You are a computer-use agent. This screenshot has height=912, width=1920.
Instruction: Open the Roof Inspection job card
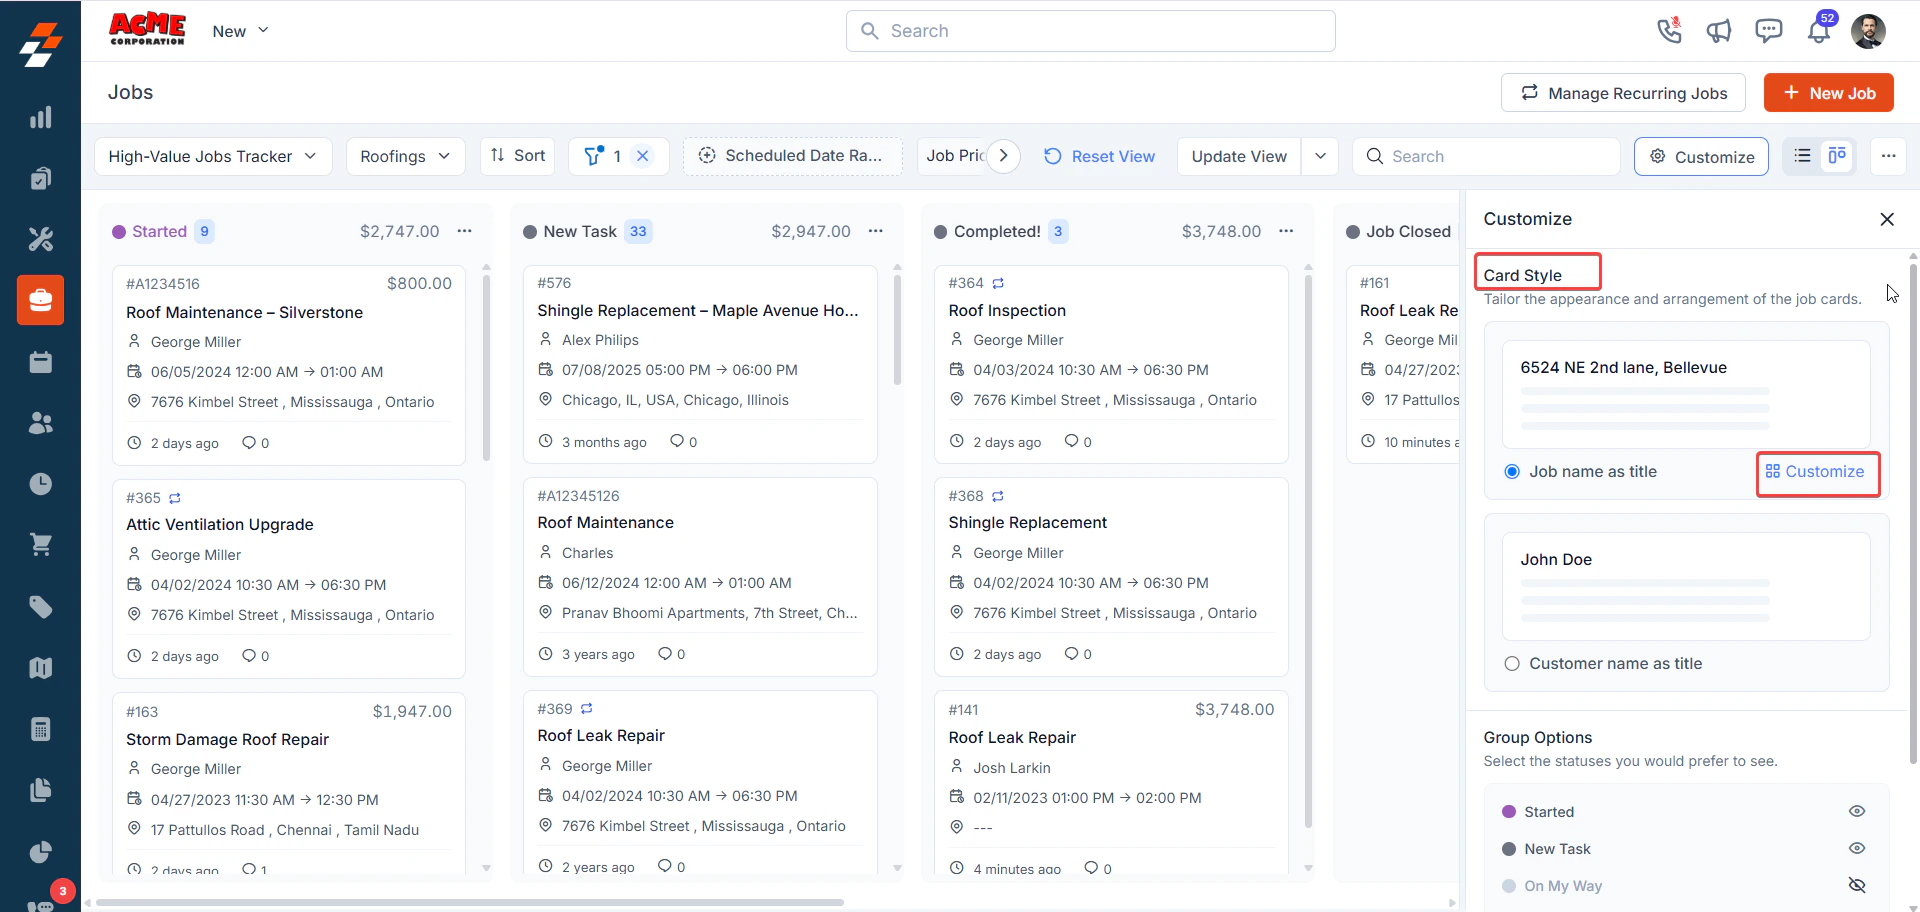coord(1111,364)
